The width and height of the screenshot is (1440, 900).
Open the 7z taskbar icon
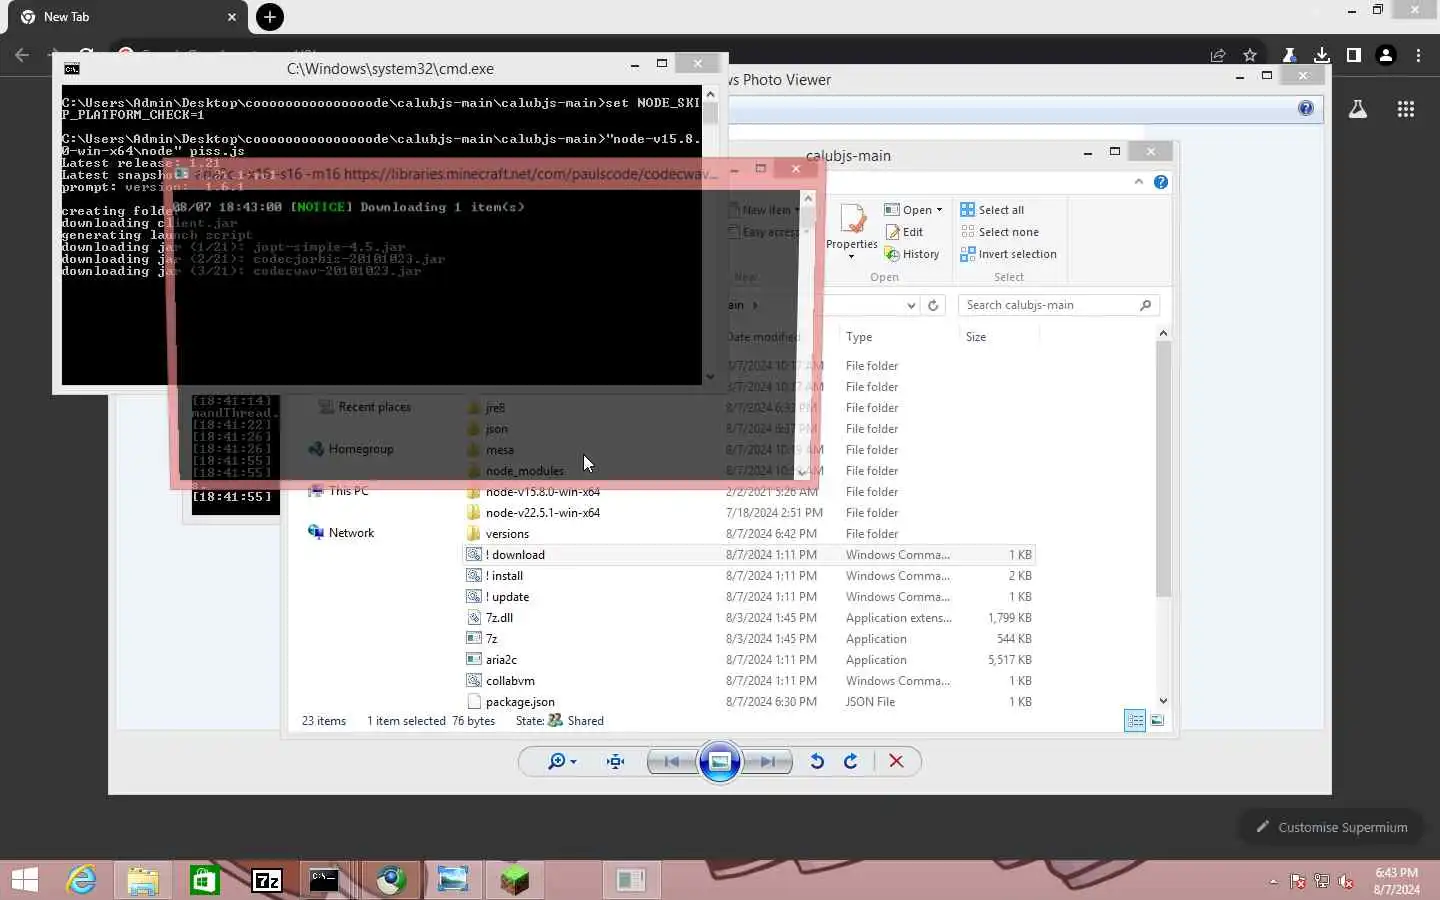click(x=267, y=880)
